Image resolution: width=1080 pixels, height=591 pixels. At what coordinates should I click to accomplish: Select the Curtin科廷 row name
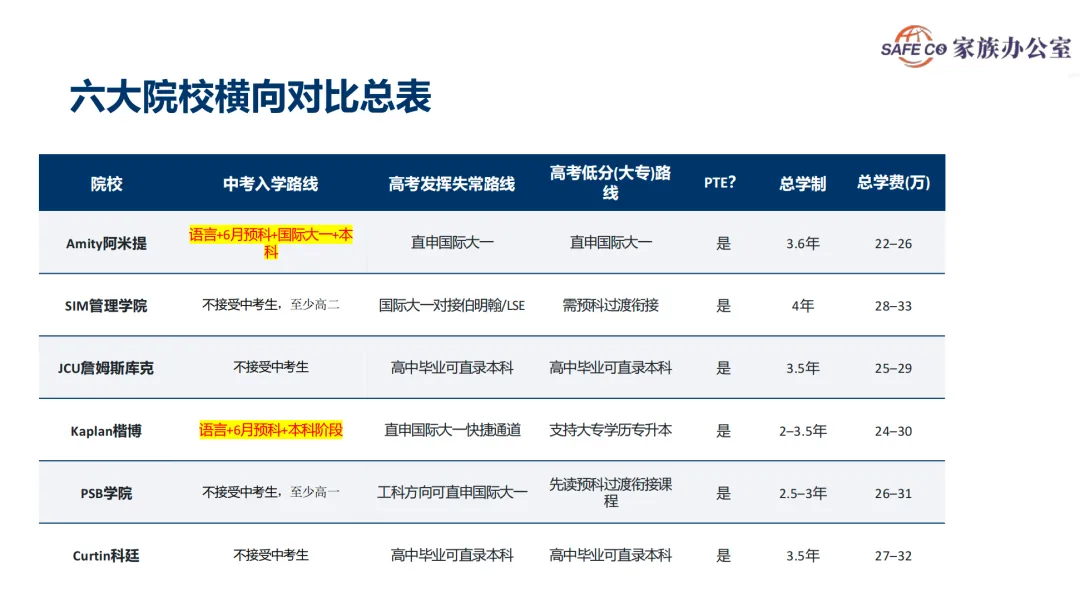pos(106,556)
